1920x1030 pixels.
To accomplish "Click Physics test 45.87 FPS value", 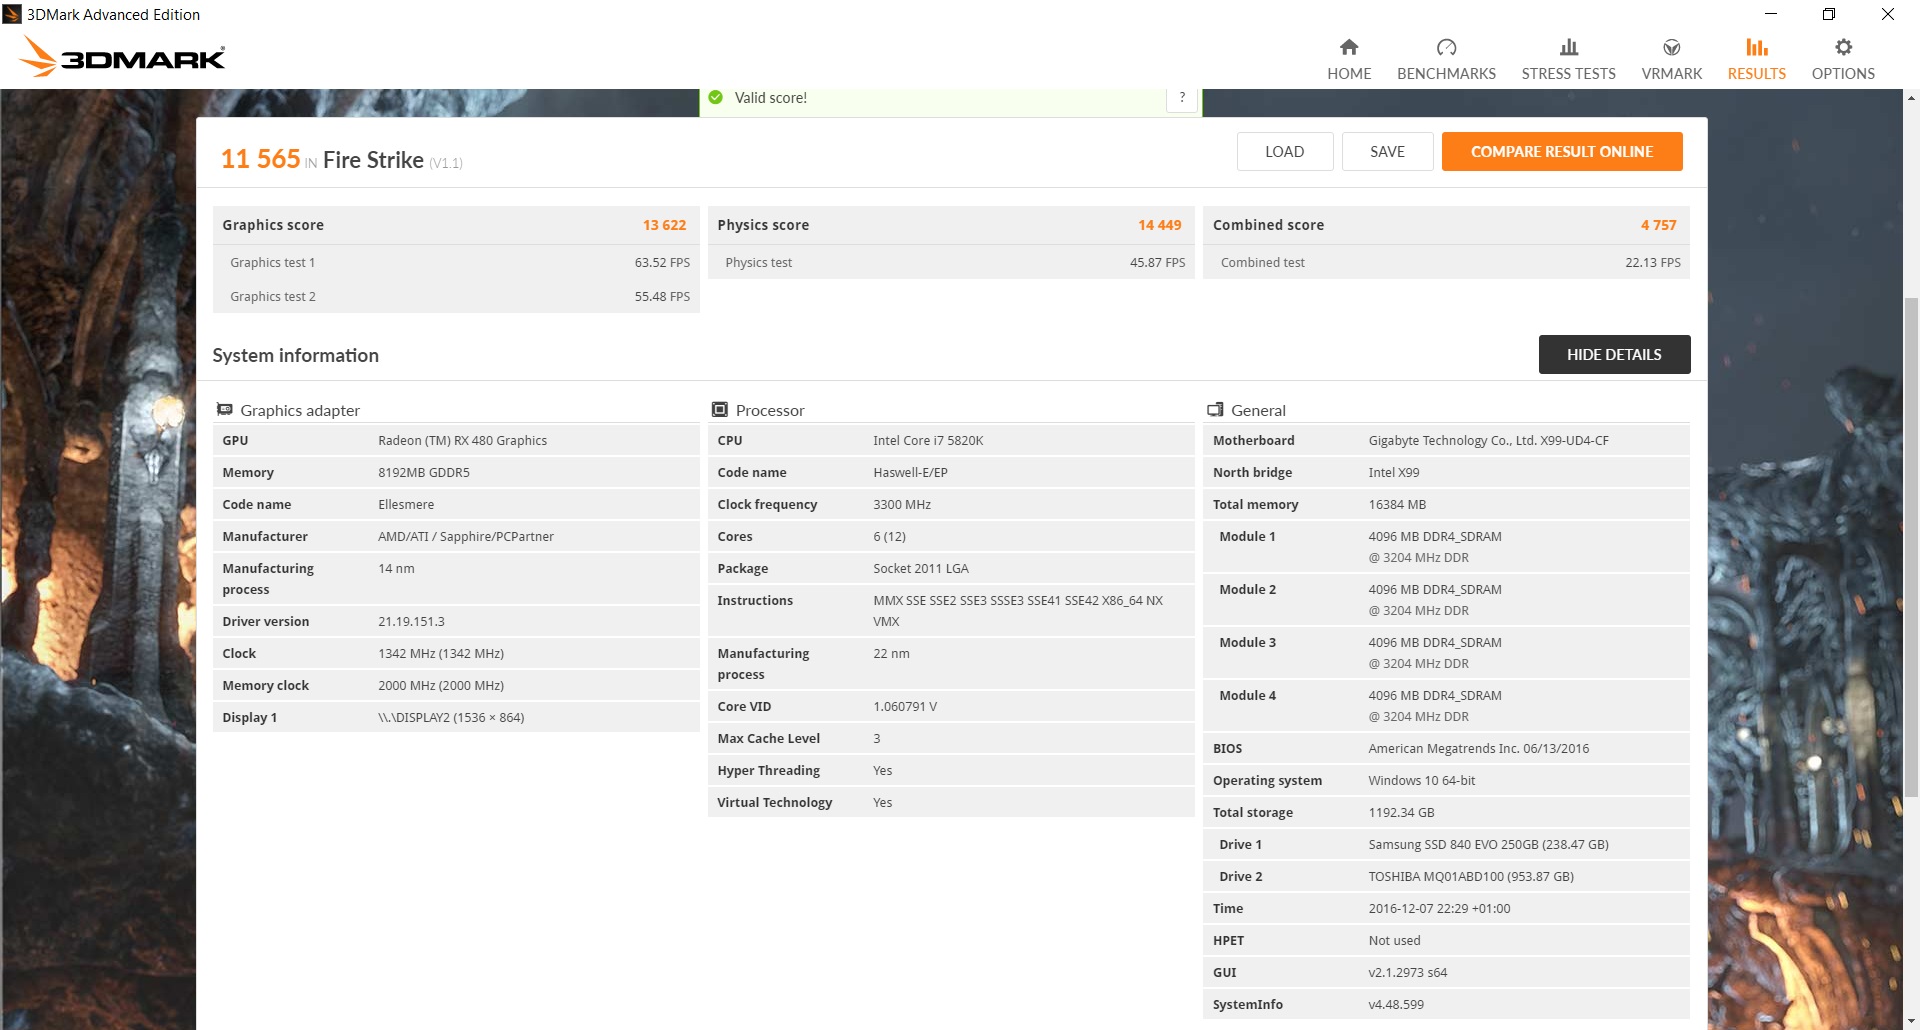I will click(x=1157, y=263).
